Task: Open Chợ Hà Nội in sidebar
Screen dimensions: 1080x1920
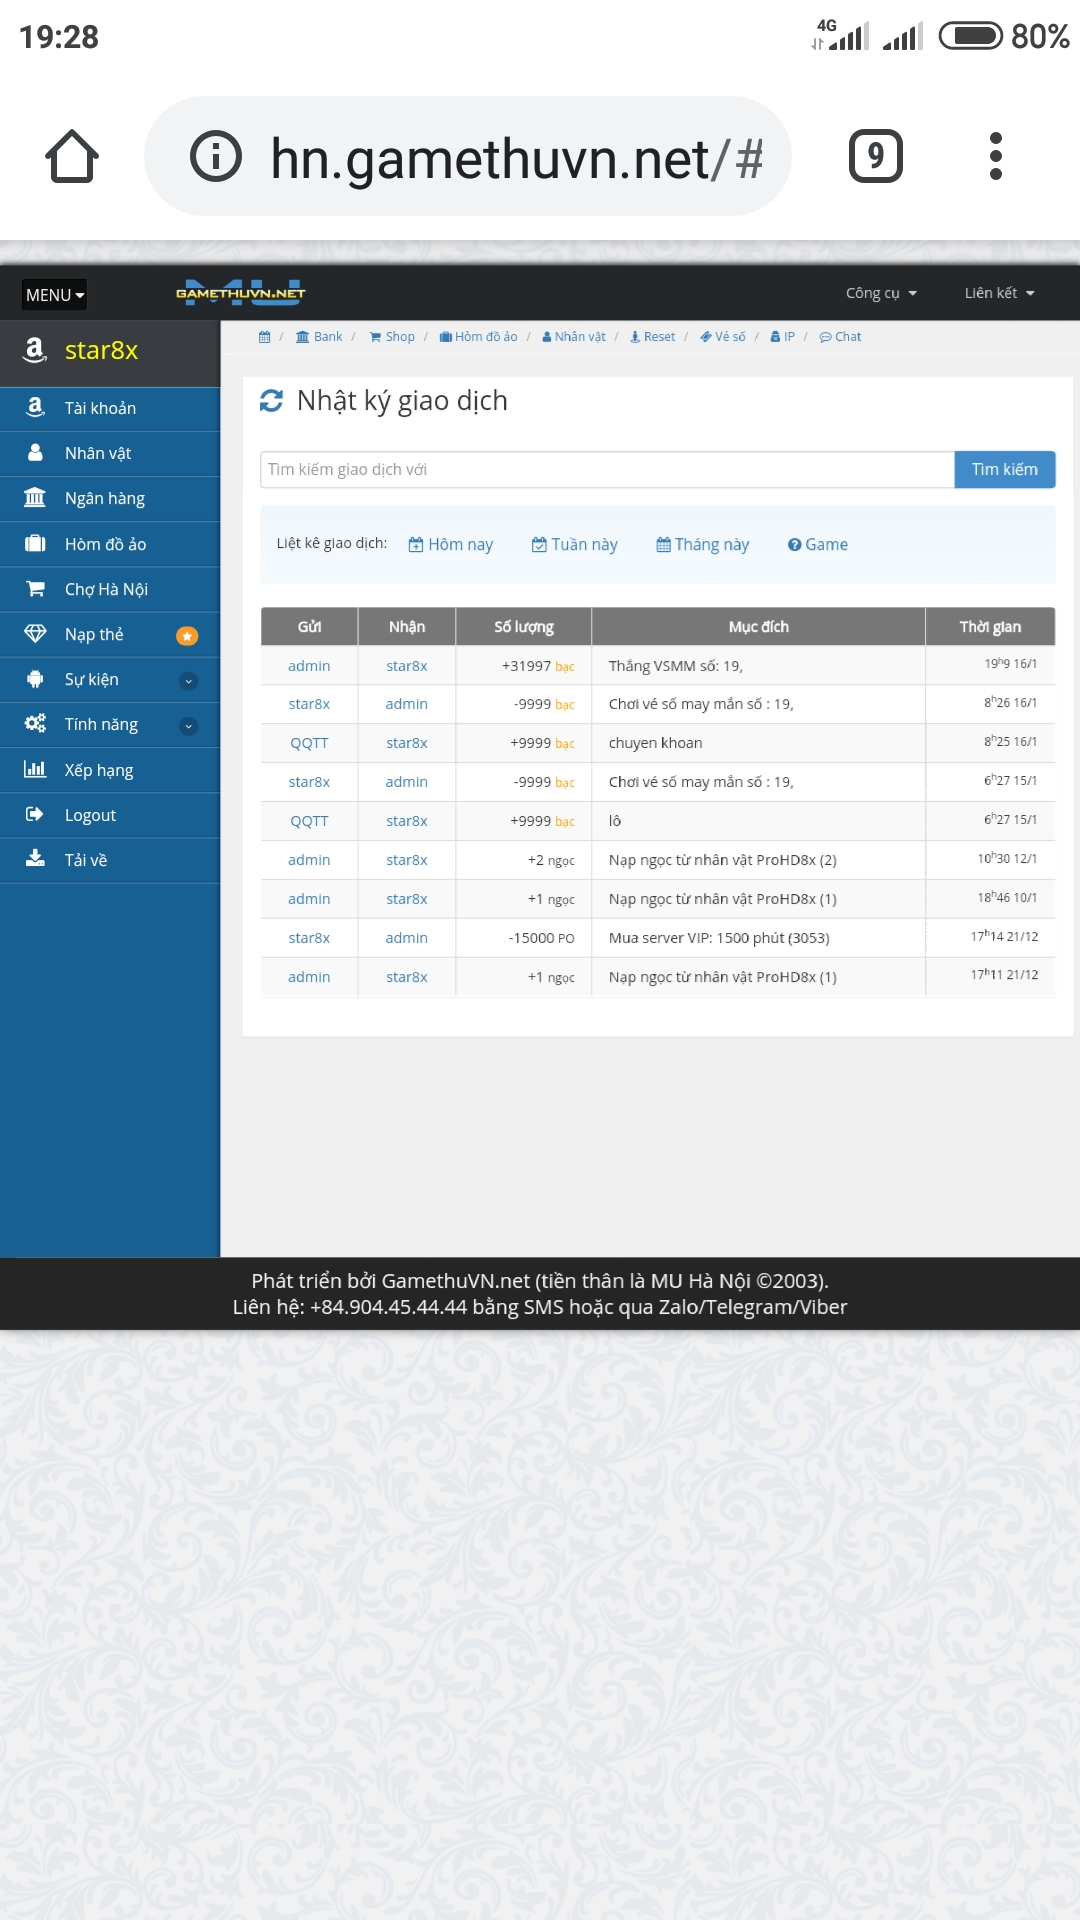Action: pyautogui.click(x=110, y=589)
